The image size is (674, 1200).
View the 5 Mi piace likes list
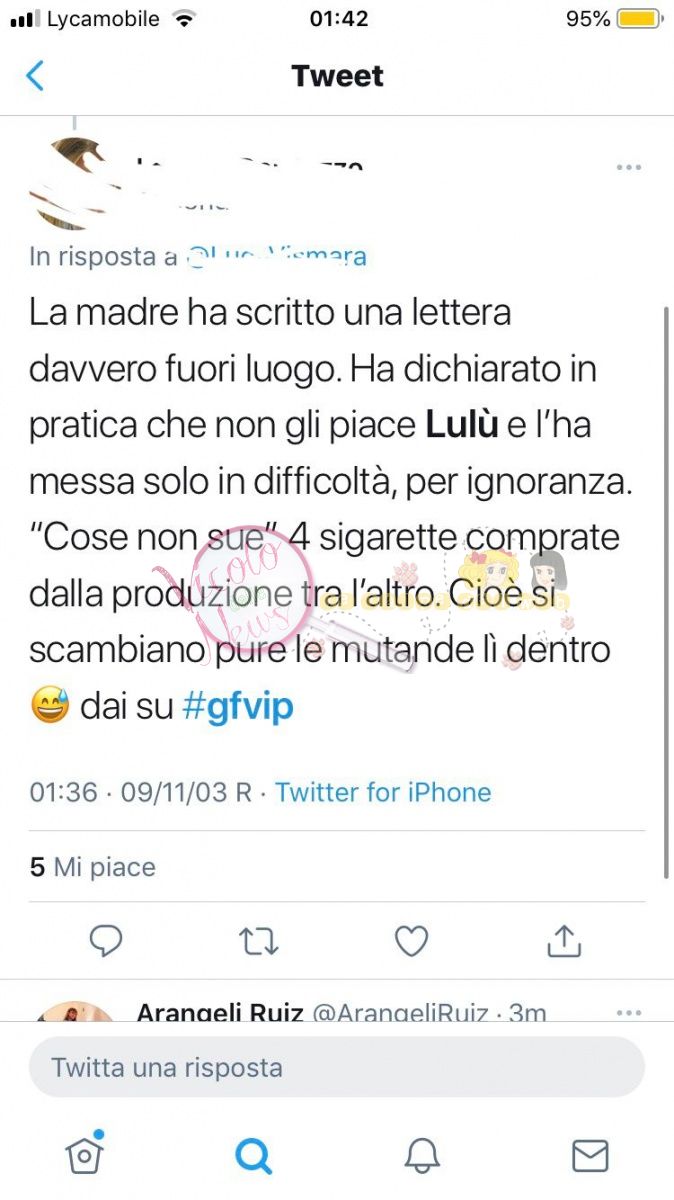click(93, 866)
